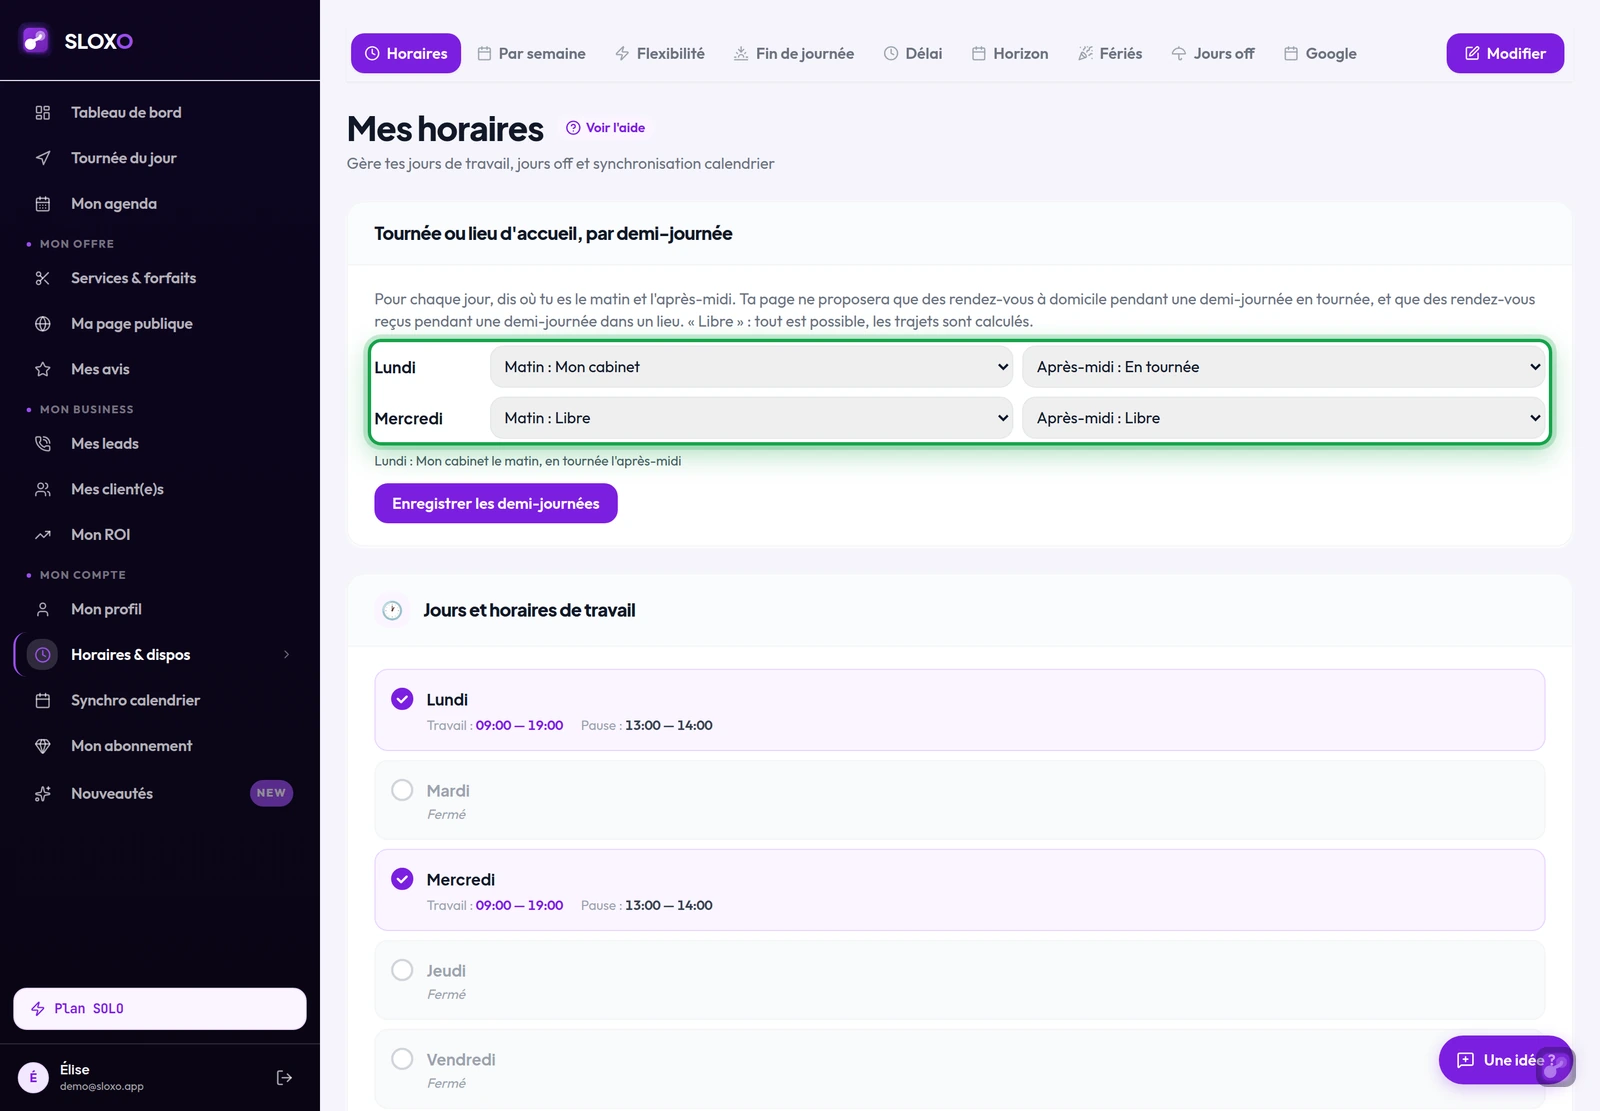
Task: Uncheck the Mercredi working day
Action: coord(402,879)
